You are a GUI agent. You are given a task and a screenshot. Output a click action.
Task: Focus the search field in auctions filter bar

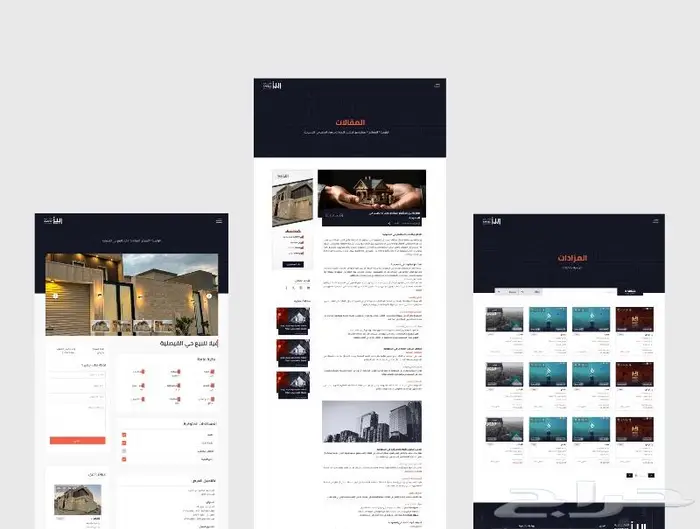click(579, 292)
